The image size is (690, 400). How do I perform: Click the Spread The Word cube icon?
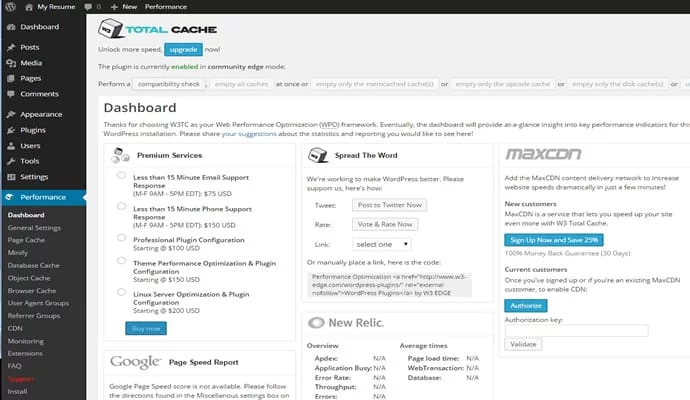tap(318, 155)
